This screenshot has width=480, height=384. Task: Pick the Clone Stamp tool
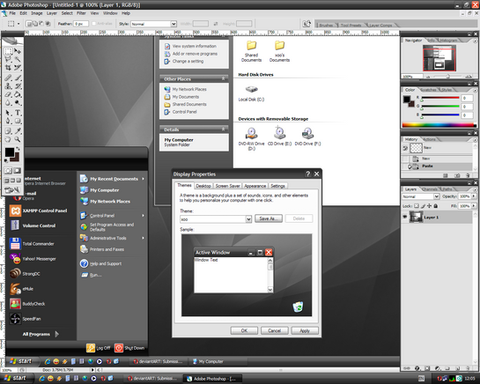tap(8, 86)
